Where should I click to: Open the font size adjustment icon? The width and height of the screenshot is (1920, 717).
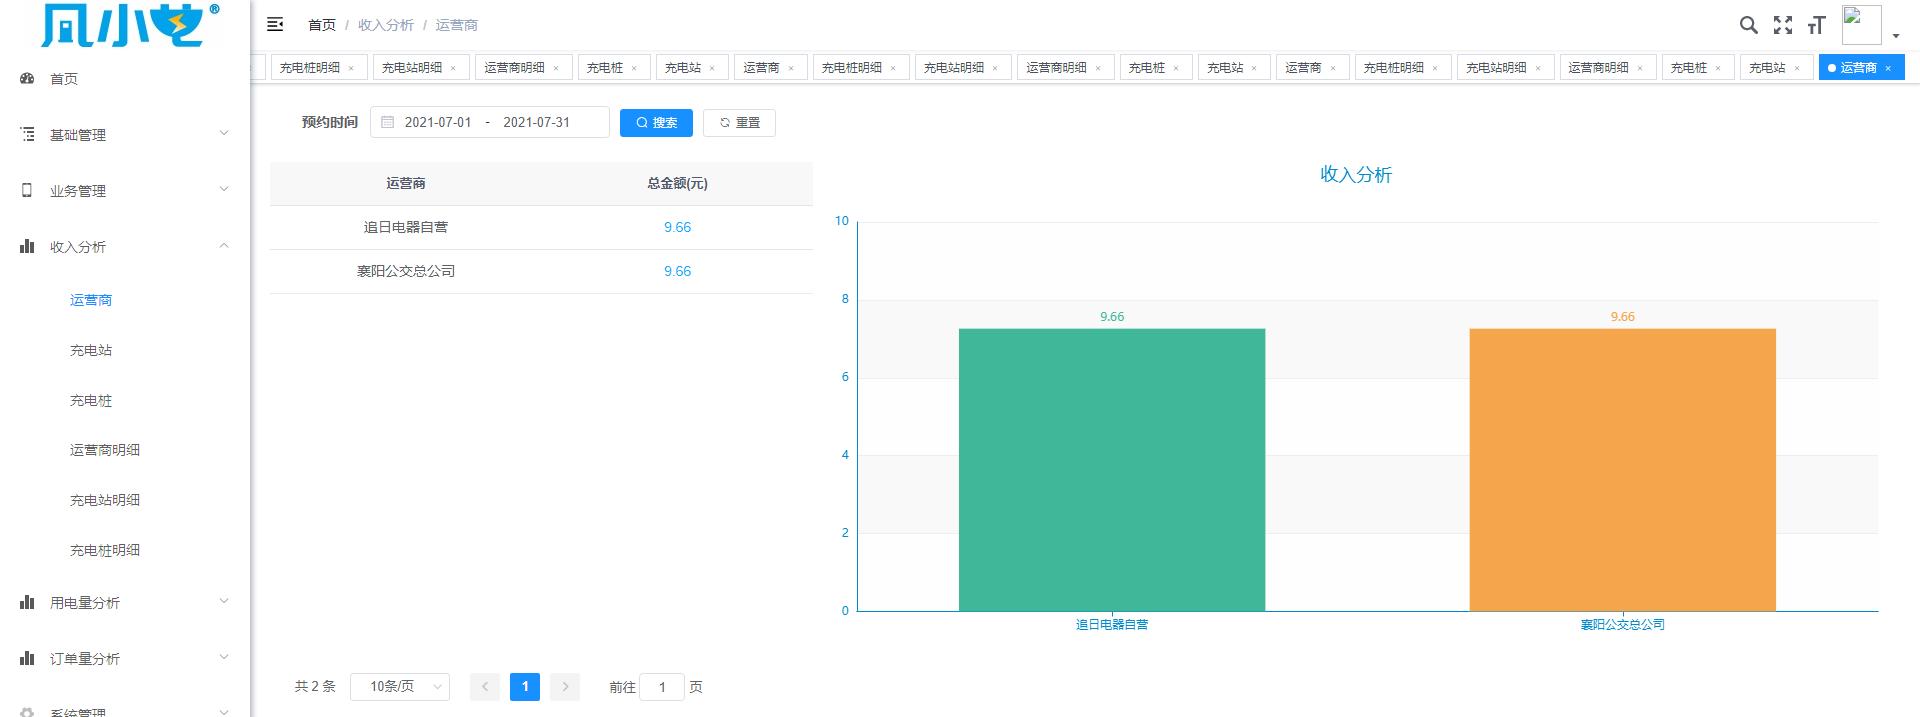pos(1816,25)
